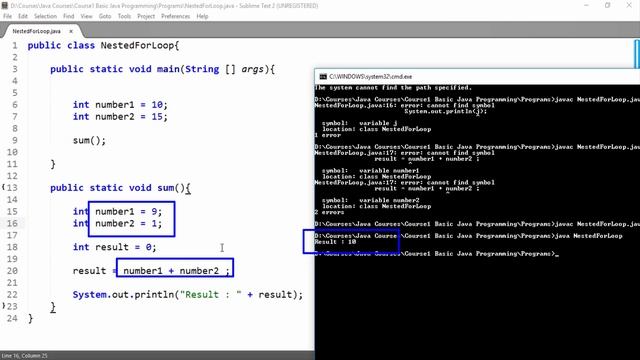Click the last command prompt line in cmd
Viewport: 640px width, 360px height.
pos(436,254)
